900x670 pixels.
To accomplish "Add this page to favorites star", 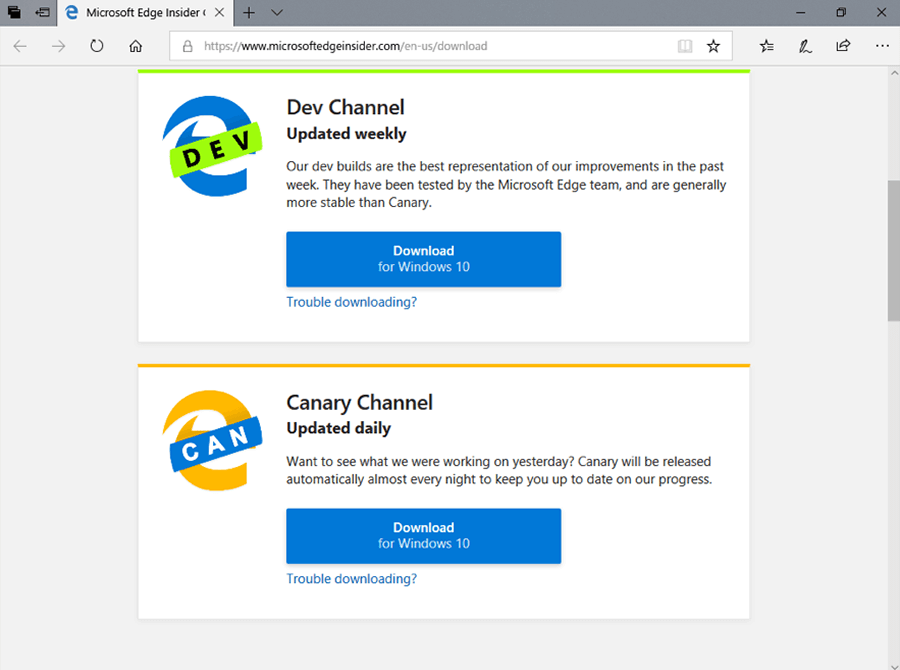I will 713,46.
